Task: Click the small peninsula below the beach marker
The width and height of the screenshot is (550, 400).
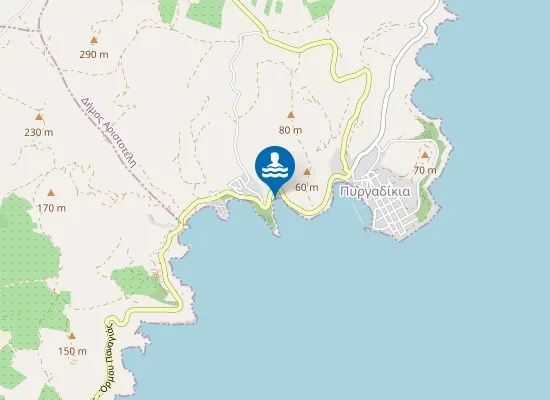Action: click(x=270, y=219)
